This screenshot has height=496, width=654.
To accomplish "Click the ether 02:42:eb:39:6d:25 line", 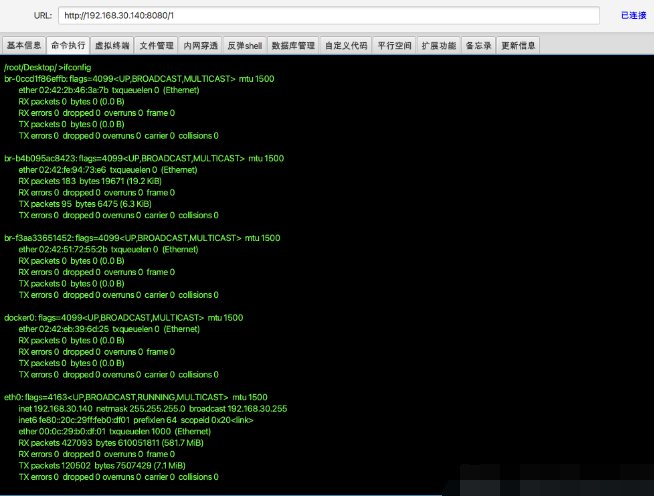I will pos(109,329).
